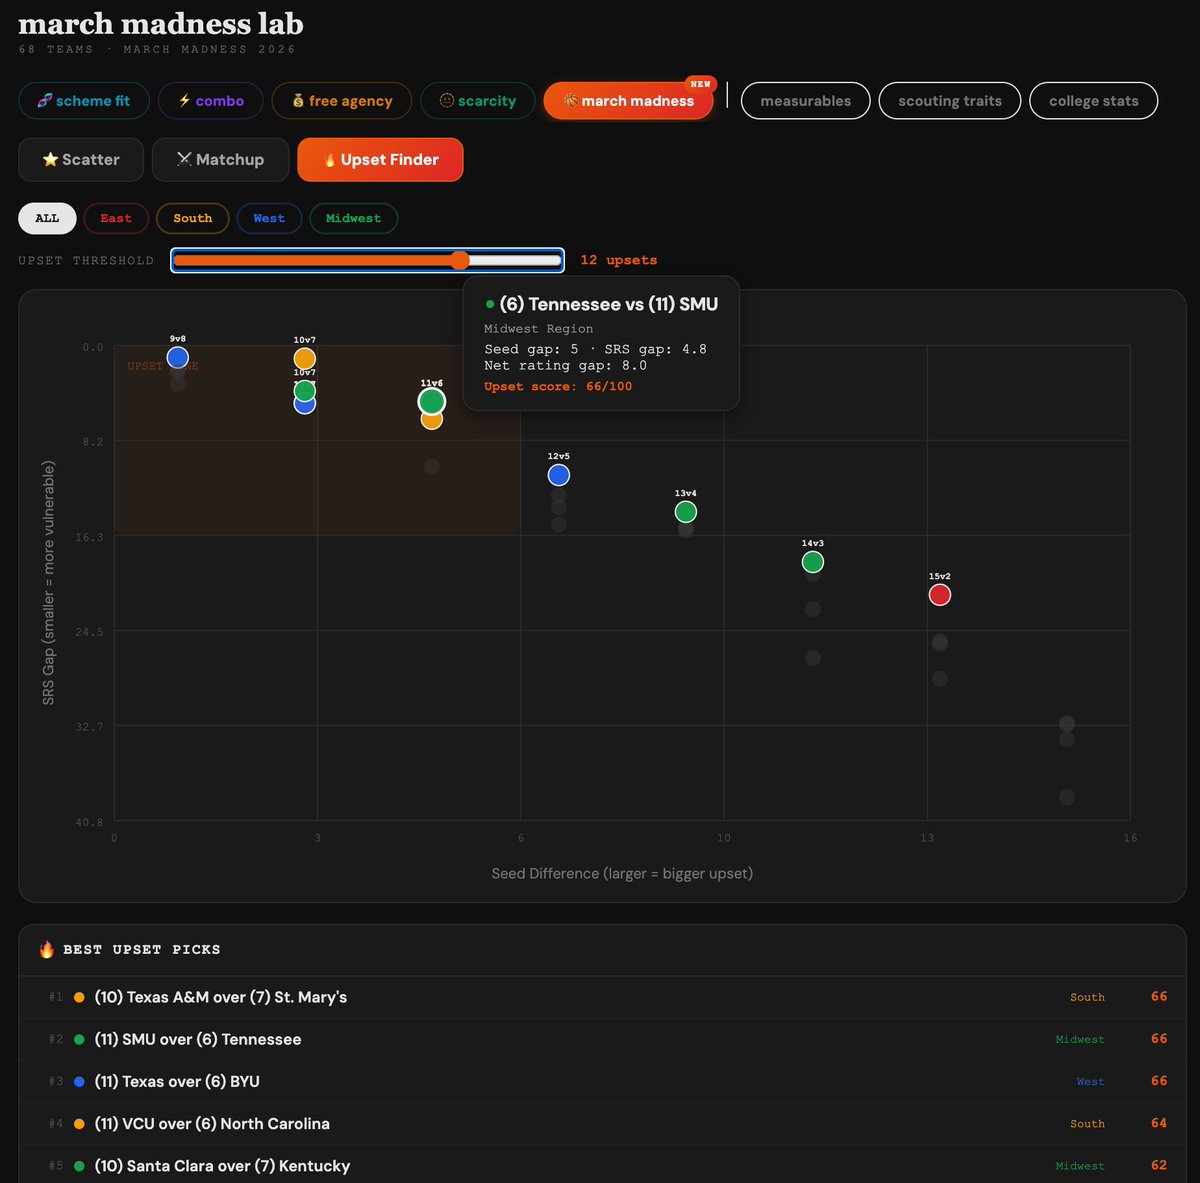1200x1183 pixels.
Task: Open the scouting traits tab
Action: click(949, 100)
